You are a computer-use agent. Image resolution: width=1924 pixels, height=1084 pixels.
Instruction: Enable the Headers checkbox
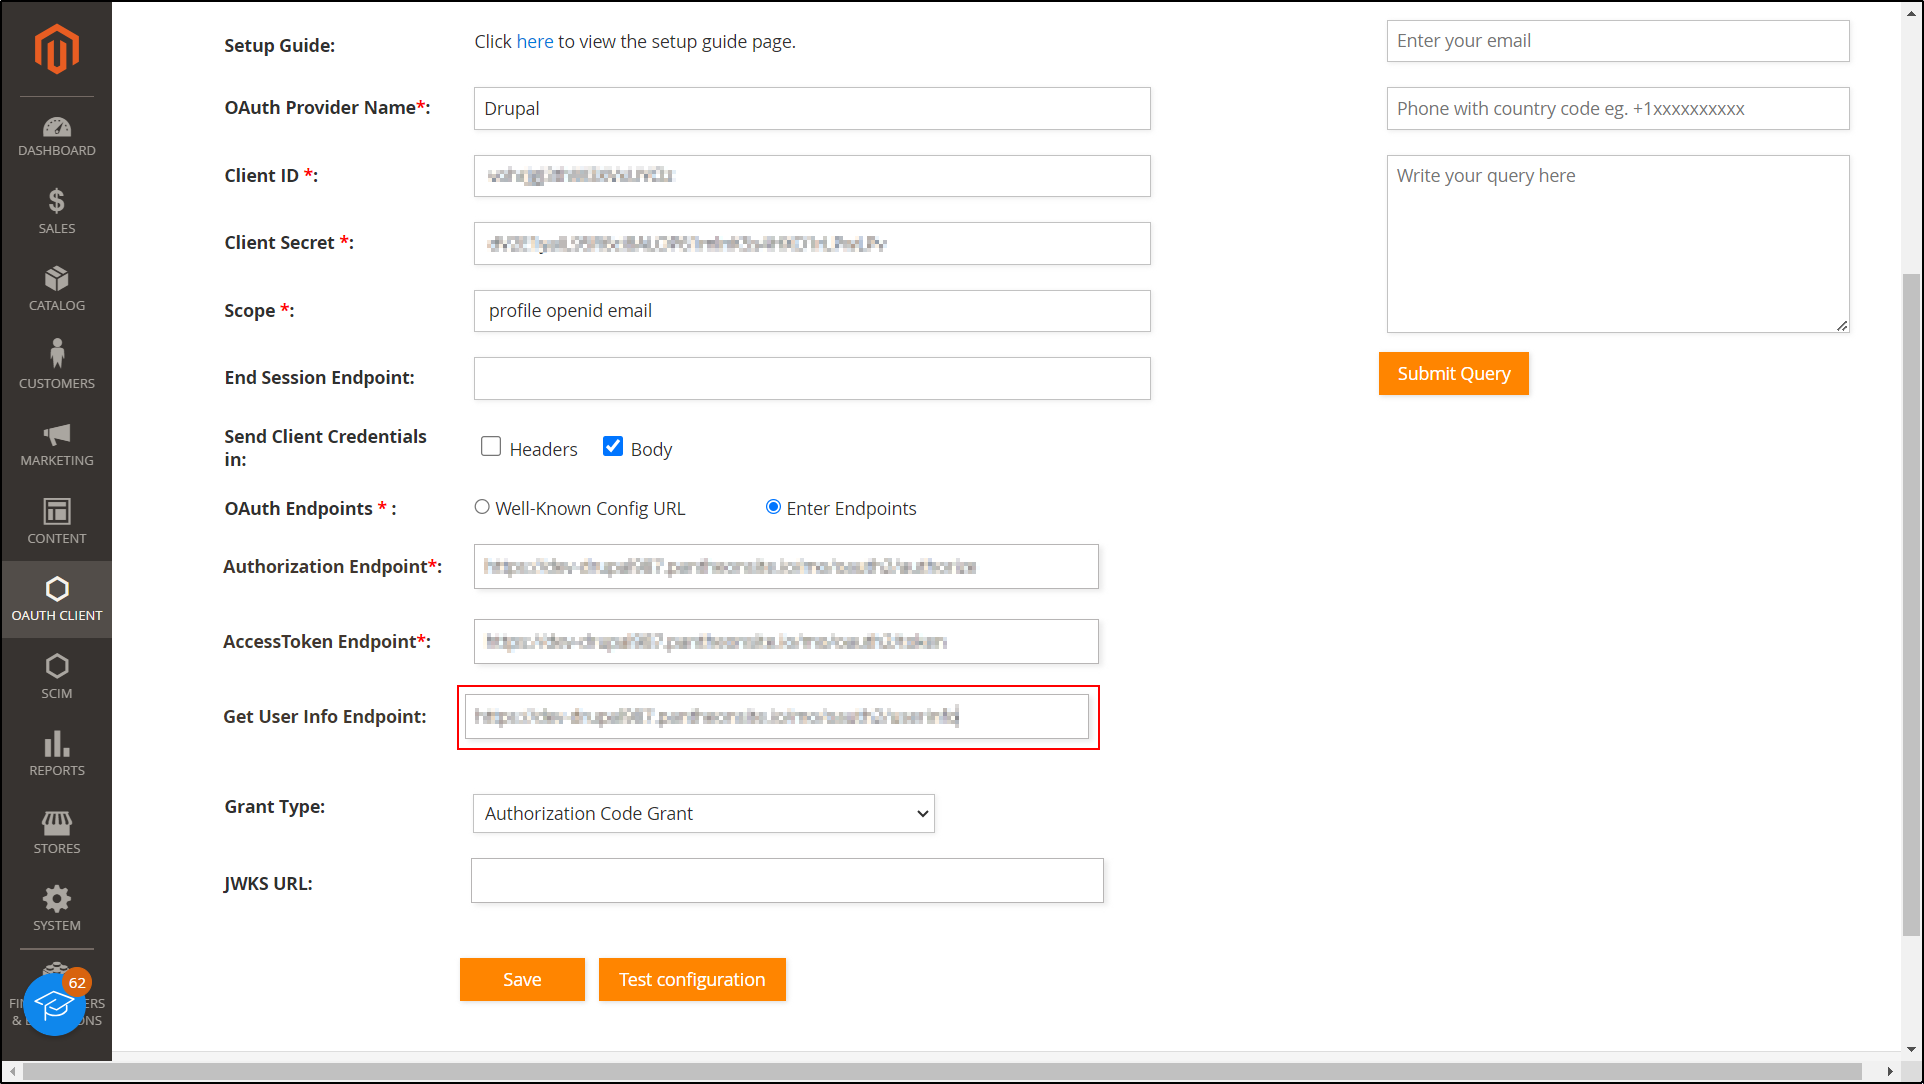pyautogui.click(x=491, y=446)
